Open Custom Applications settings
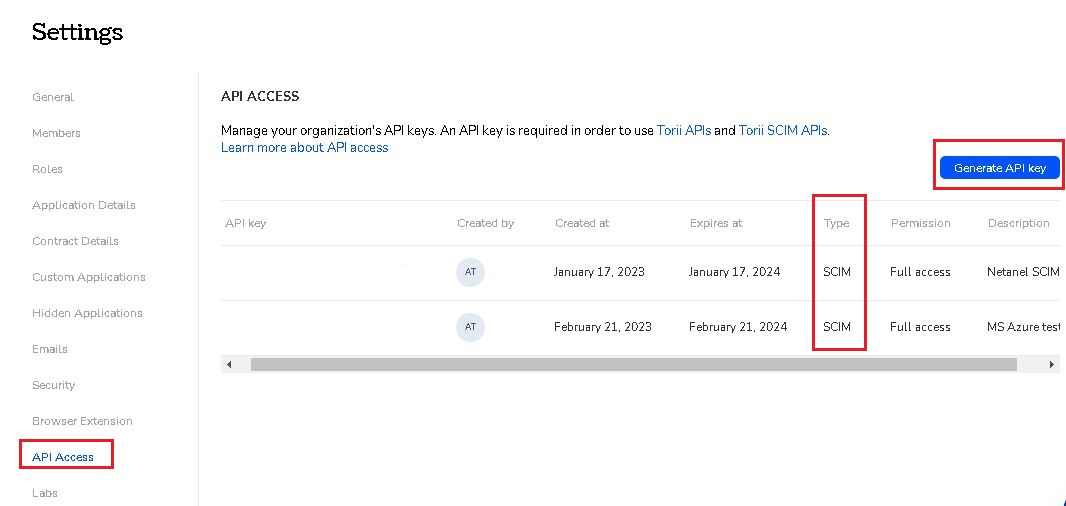 (89, 277)
